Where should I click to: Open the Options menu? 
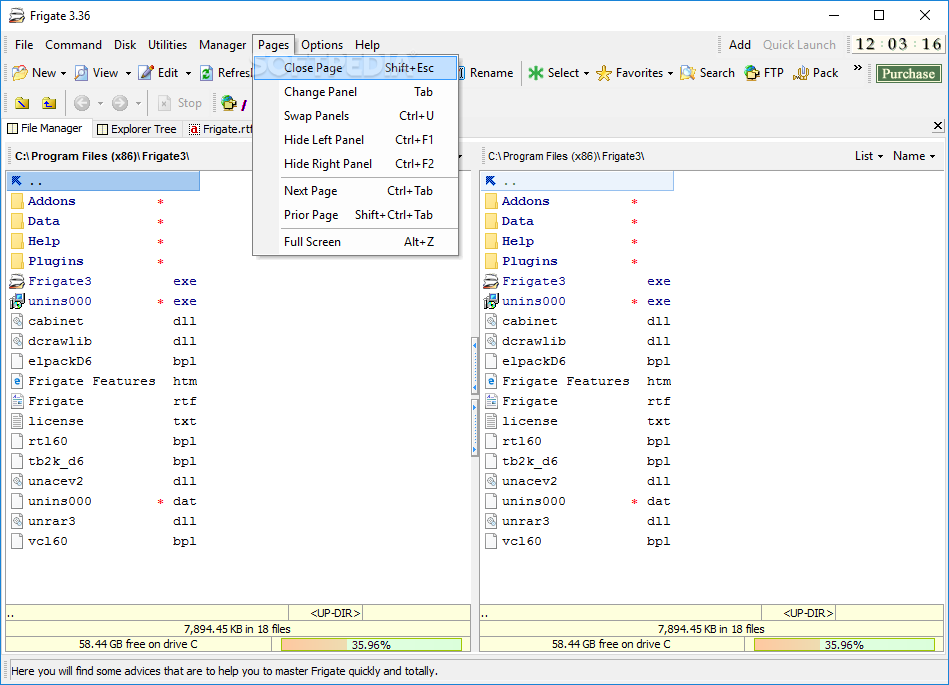(x=322, y=45)
